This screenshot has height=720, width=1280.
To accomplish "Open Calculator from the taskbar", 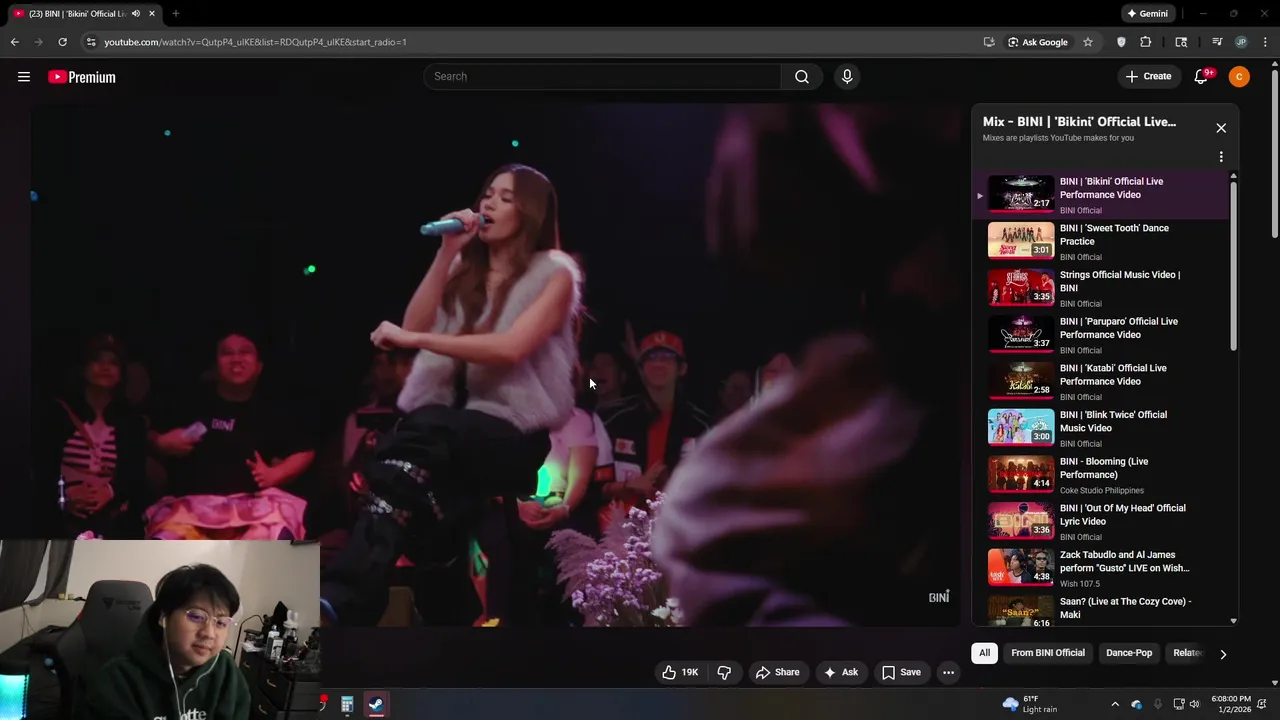I will pos(347,704).
